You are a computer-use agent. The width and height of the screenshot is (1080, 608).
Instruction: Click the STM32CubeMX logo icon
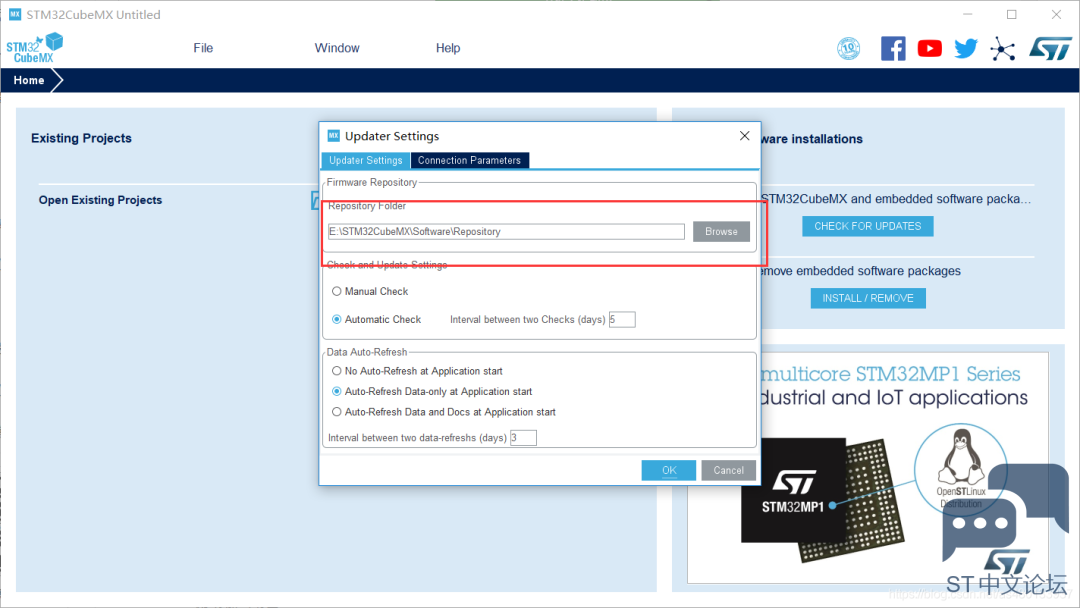coord(35,48)
